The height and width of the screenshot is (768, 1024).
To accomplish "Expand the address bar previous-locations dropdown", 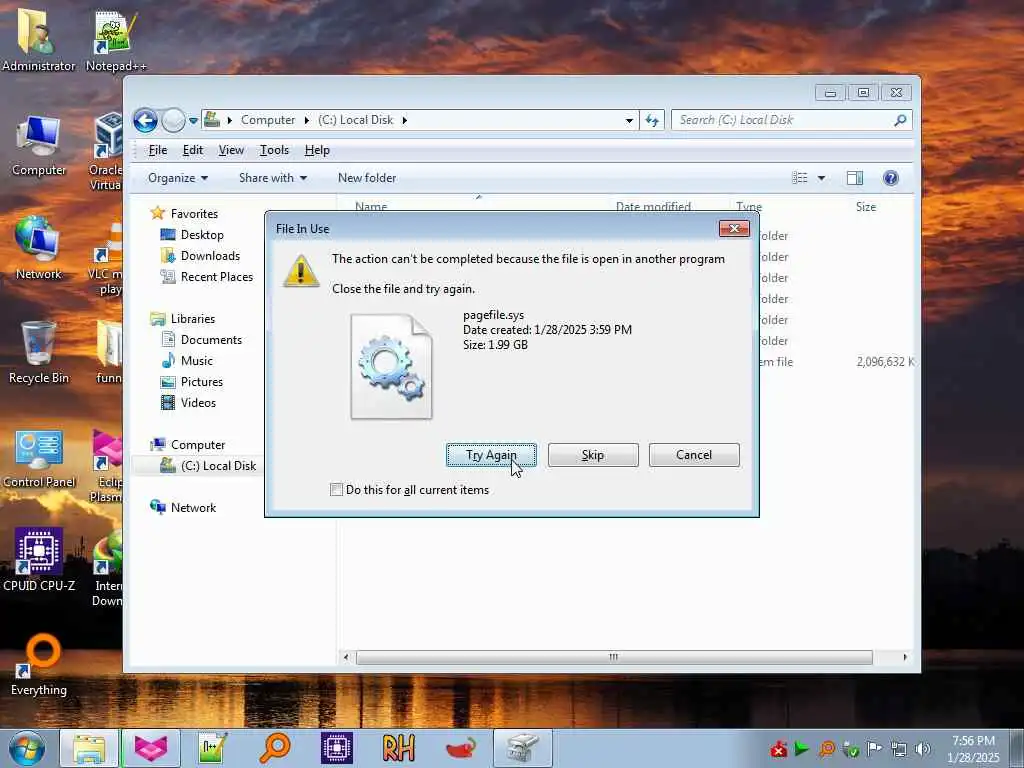I will (629, 121).
